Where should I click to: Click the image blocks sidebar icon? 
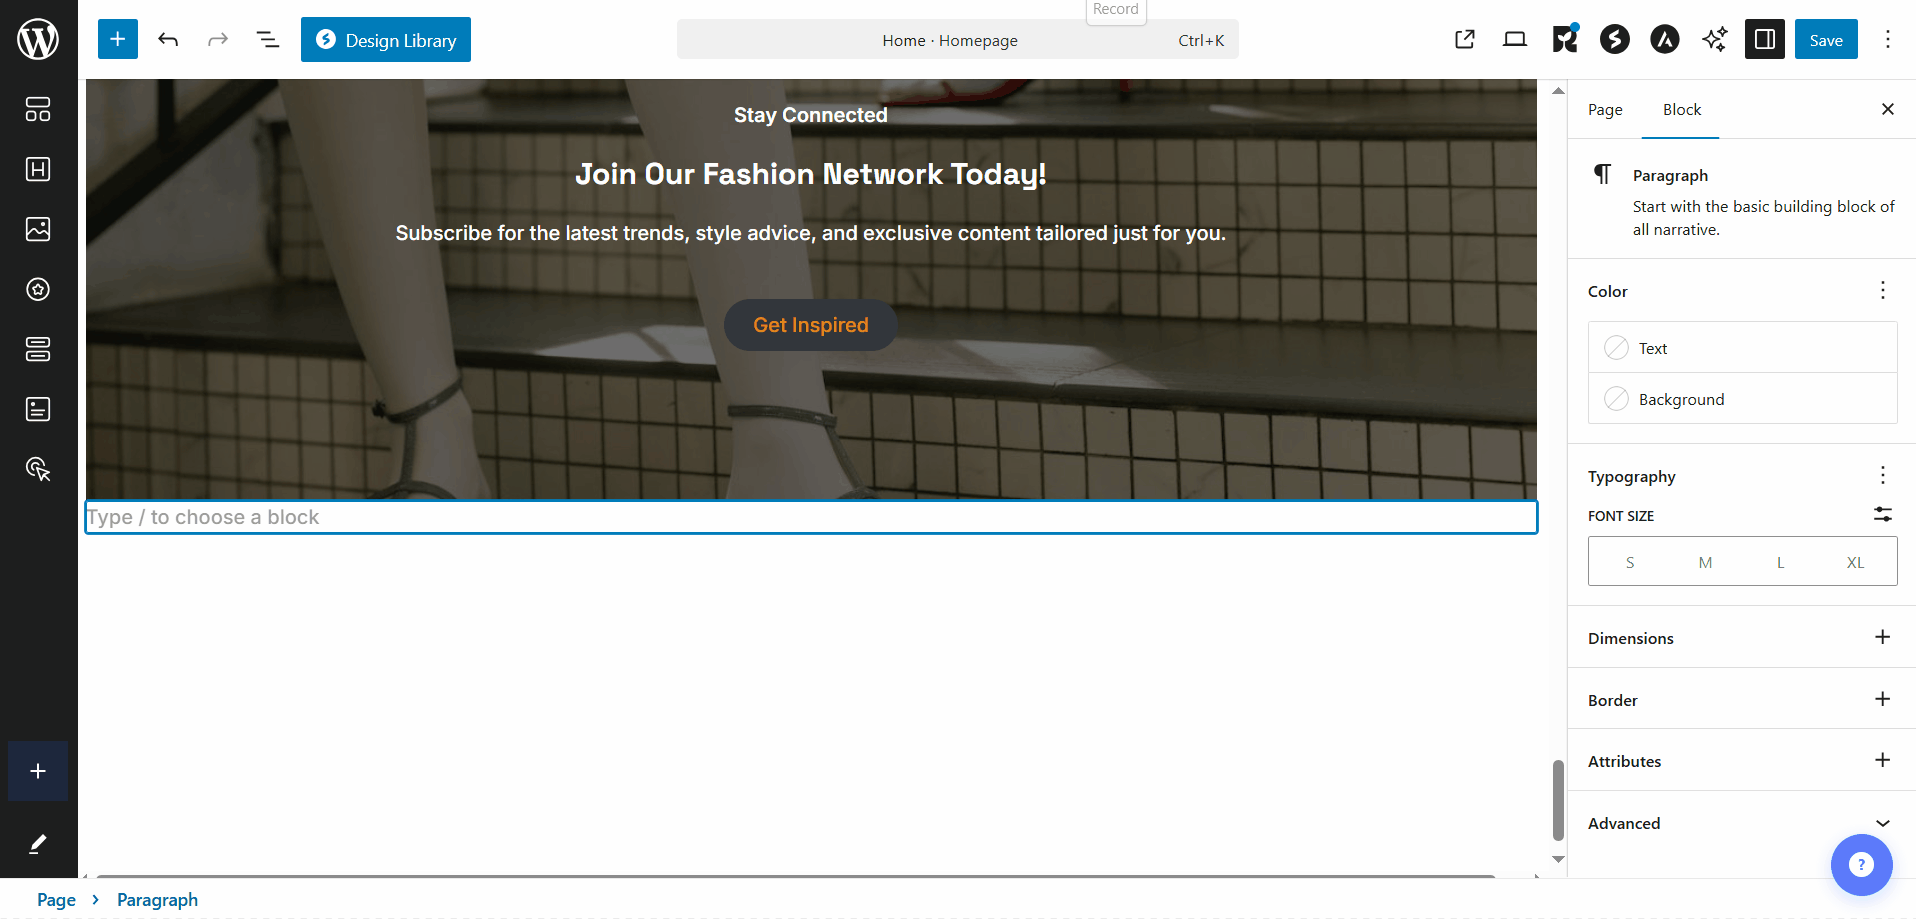[38, 229]
